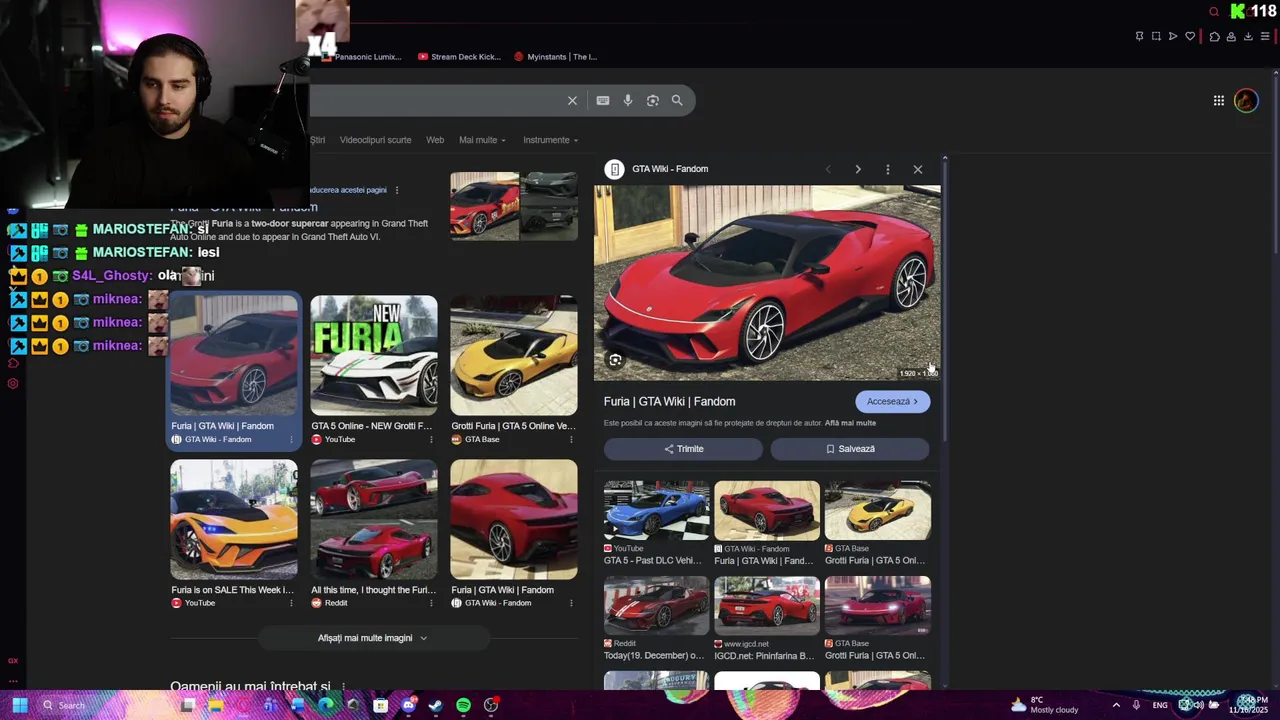Screen dimensions: 1280x720
Task: Open the preview panel three-dot menu
Action: click(887, 169)
